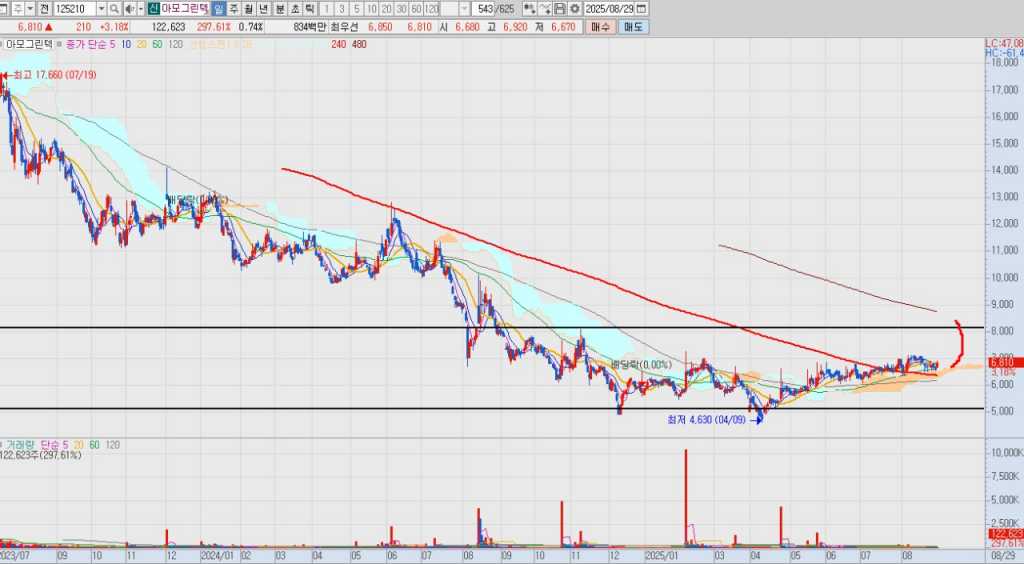This screenshot has width=1024, height=564.
Task: Click the date field showing 2025/08/29
Action: pos(608,9)
